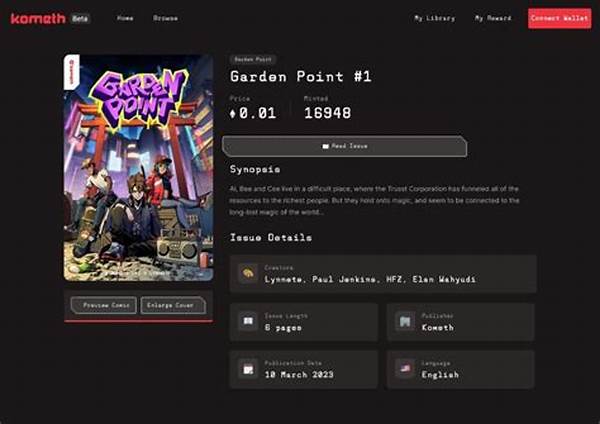Click Preview Comic button

pyautogui.click(x=104, y=305)
